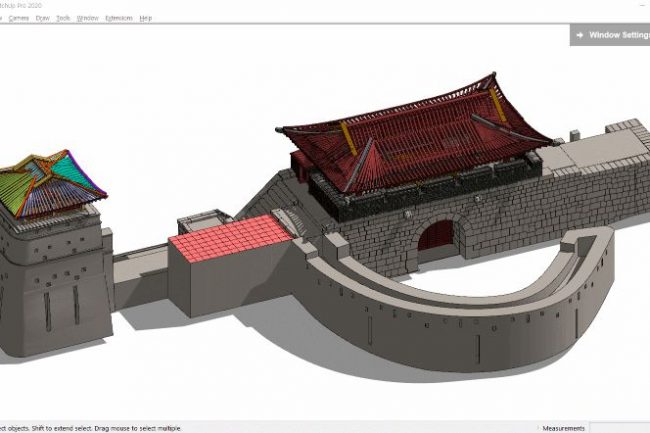650x433 pixels.
Task: Open the Camera menu
Action: pos(18,18)
